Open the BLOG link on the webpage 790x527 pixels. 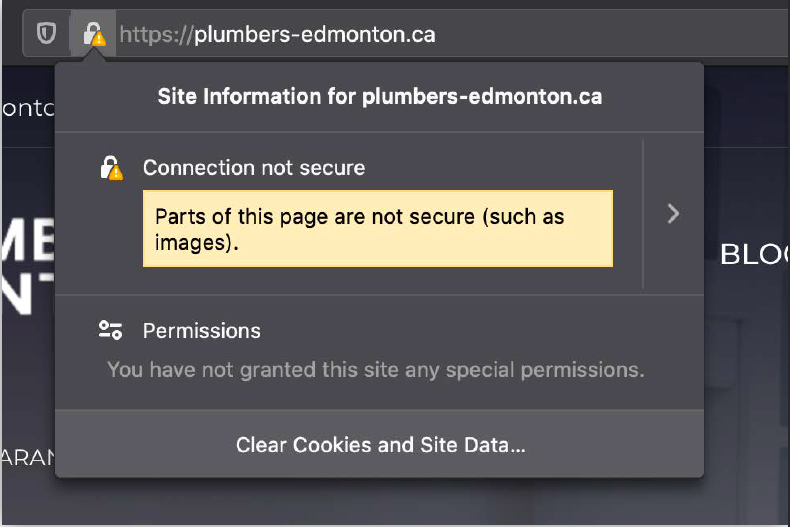[754, 255]
